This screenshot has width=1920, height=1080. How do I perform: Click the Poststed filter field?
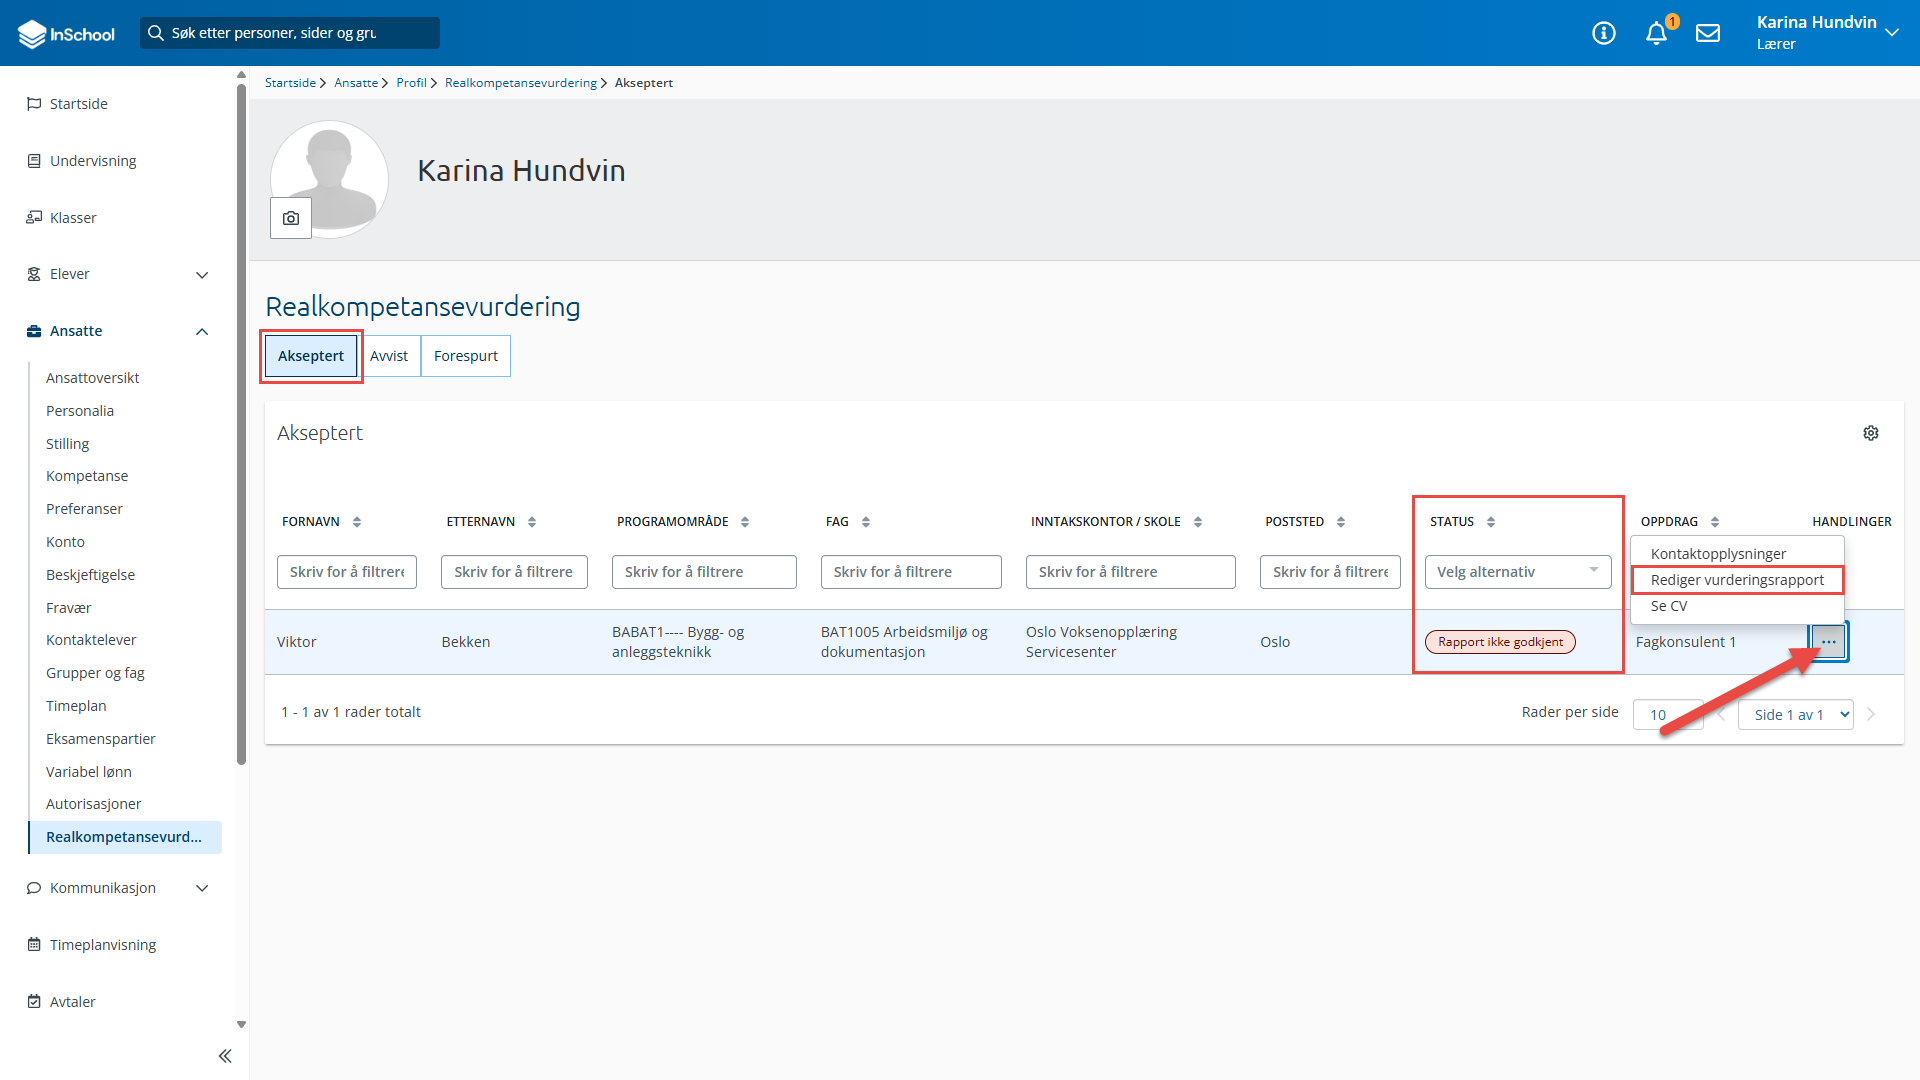coord(1330,572)
